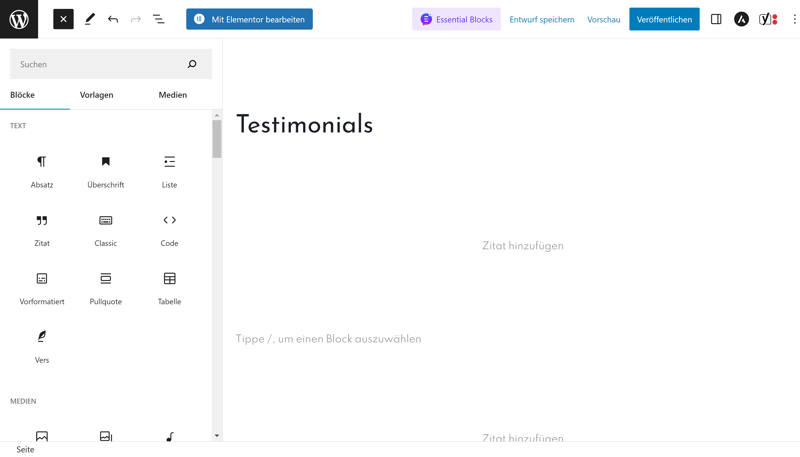
Task: Insert a Vers verse block
Action: 42,347
